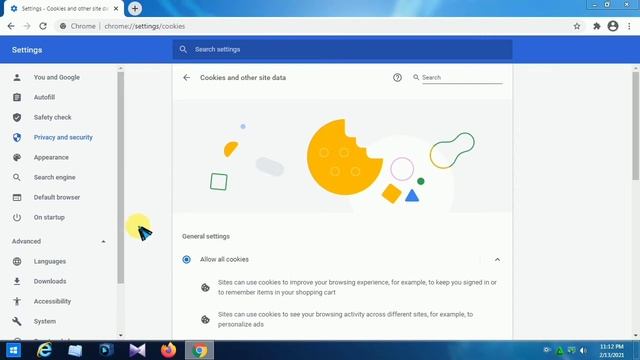Click the Appearance palette icon
The height and width of the screenshot is (360, 640).
[x=17, y=157]
